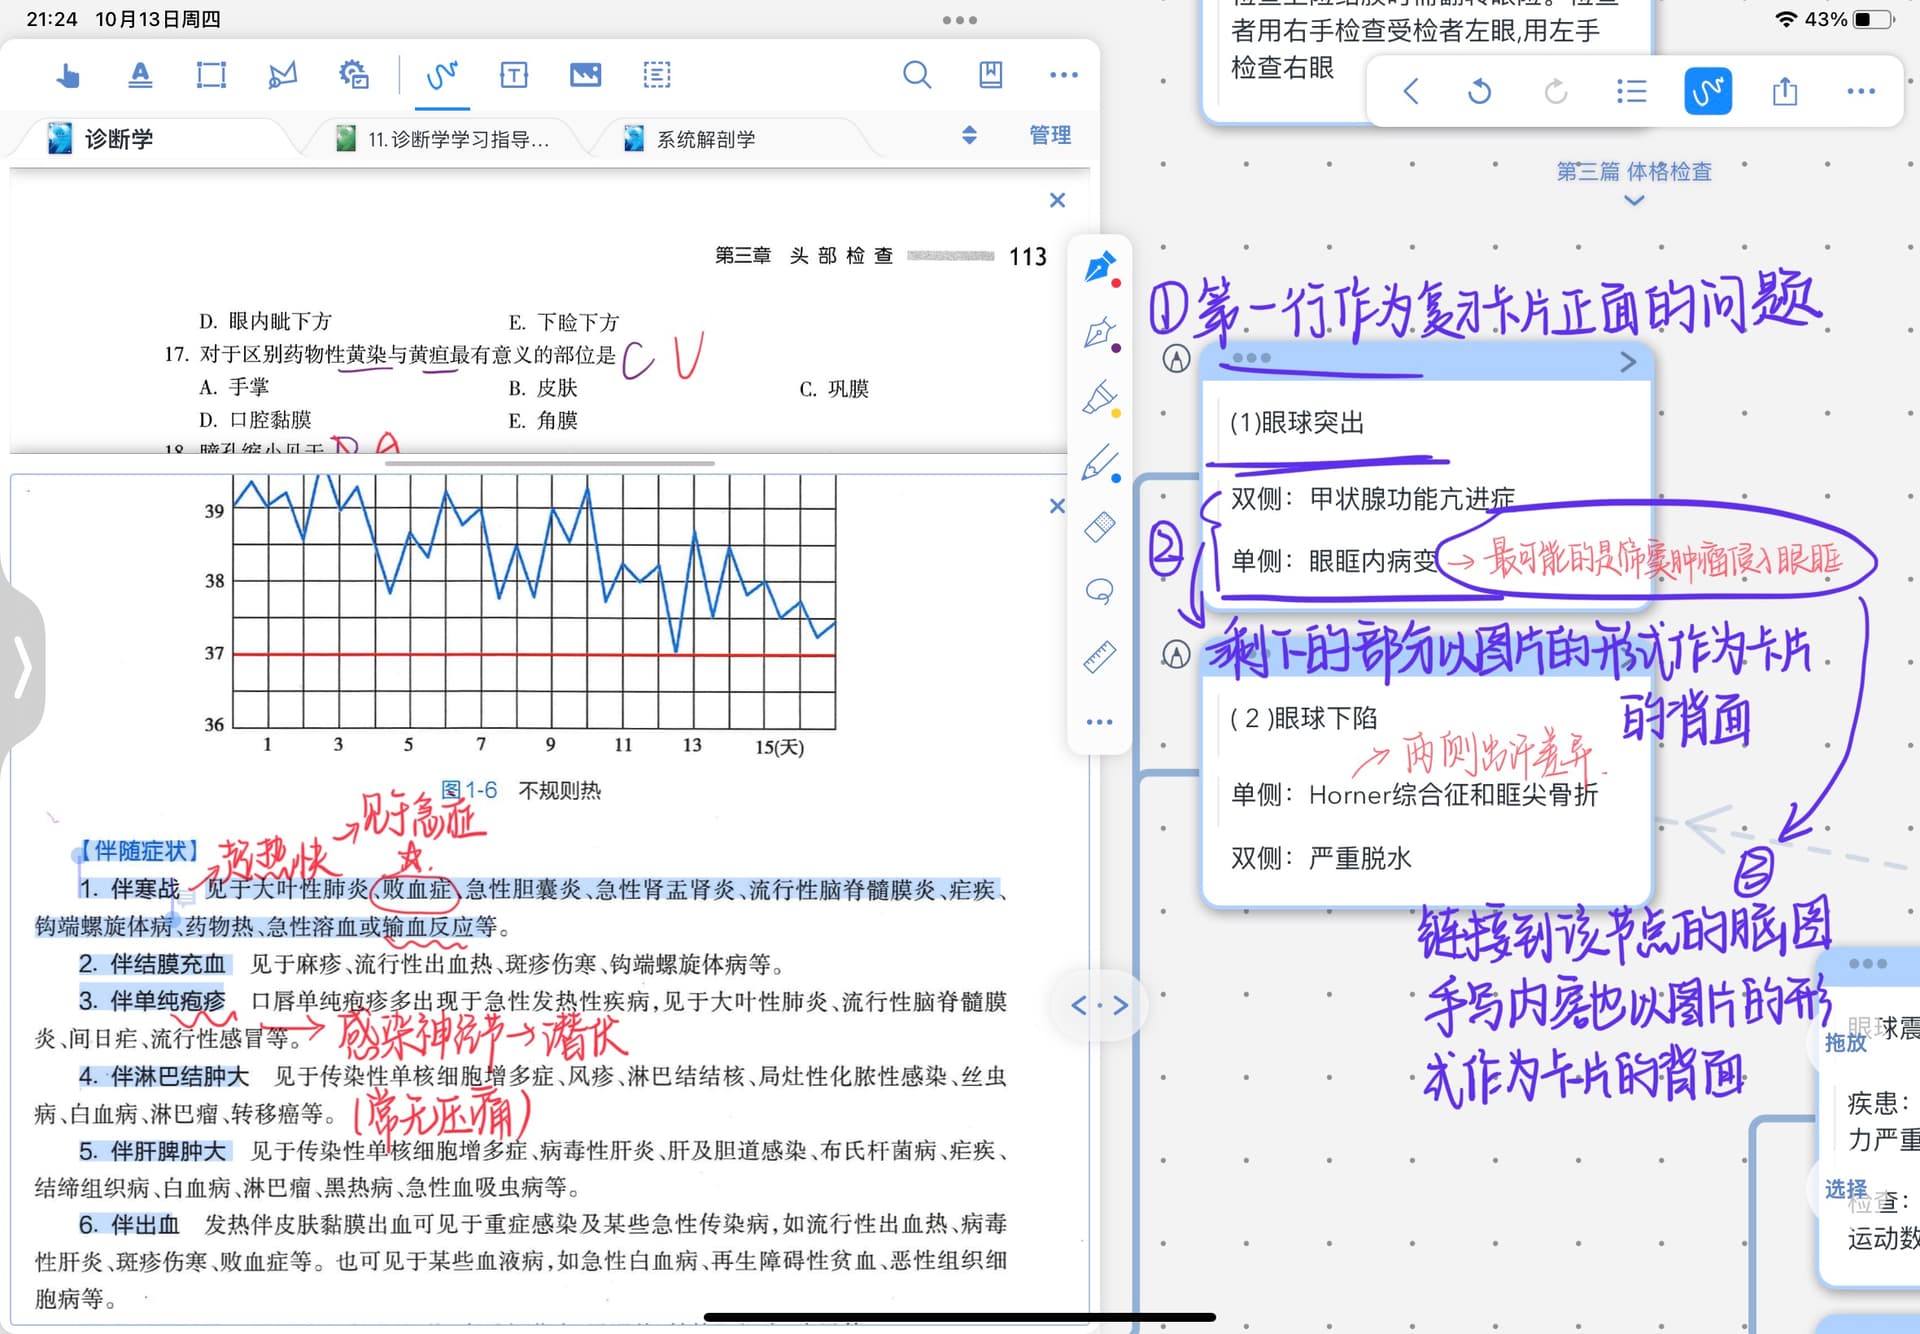Tap the 图1-6 不规则热 figure caption

[x=521, y=790]
